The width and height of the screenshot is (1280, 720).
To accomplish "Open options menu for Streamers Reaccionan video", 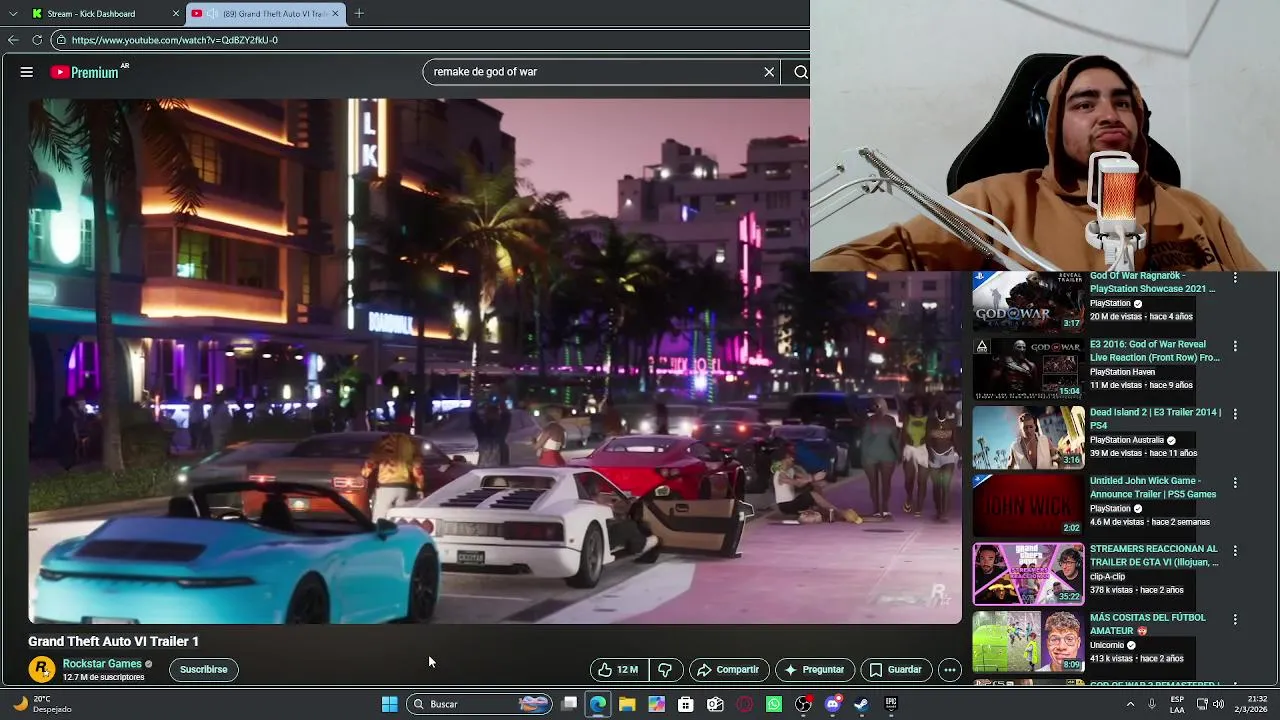I will (x=1235, y=551).
